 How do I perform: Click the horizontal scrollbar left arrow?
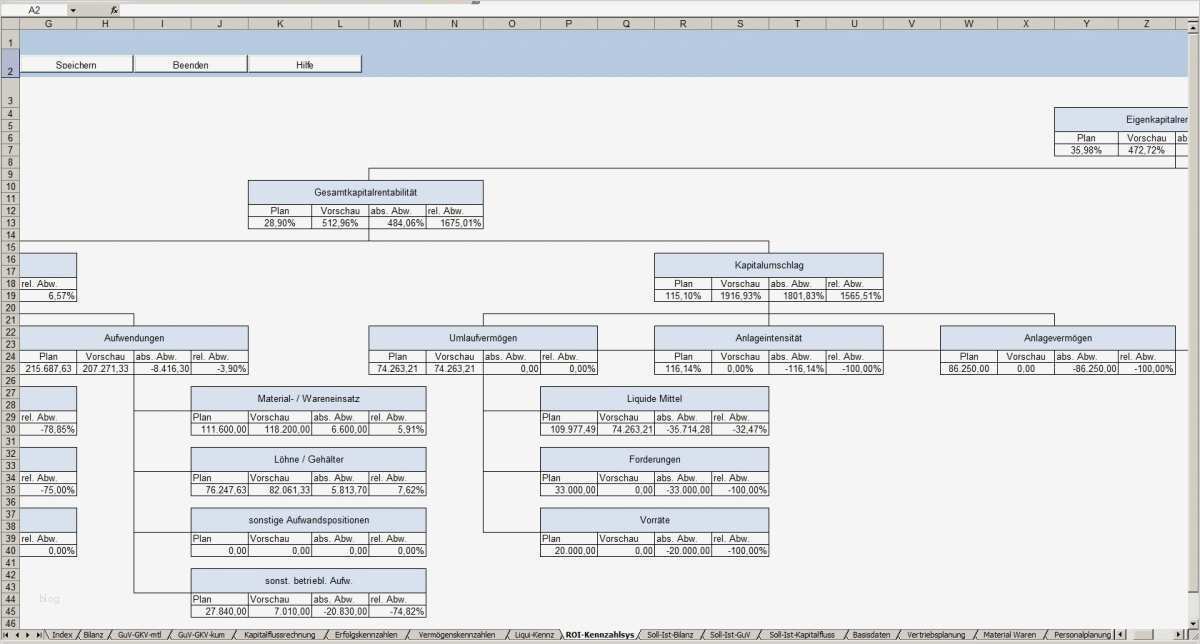tap(1120, 634)
